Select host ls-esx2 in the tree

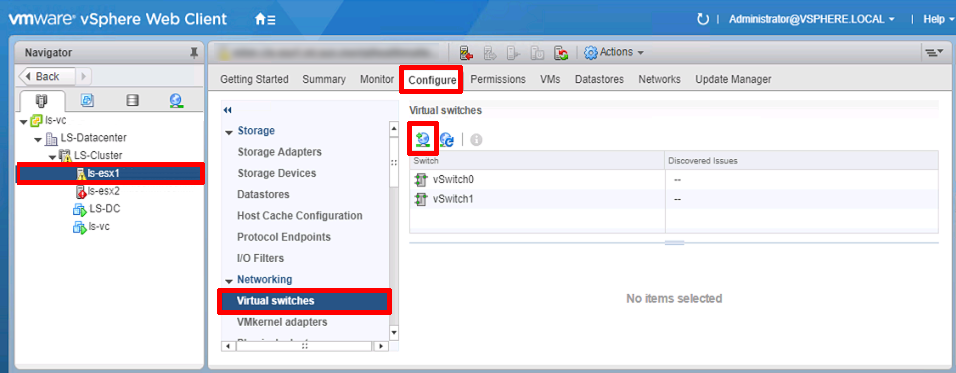click(x=104, y=191)
